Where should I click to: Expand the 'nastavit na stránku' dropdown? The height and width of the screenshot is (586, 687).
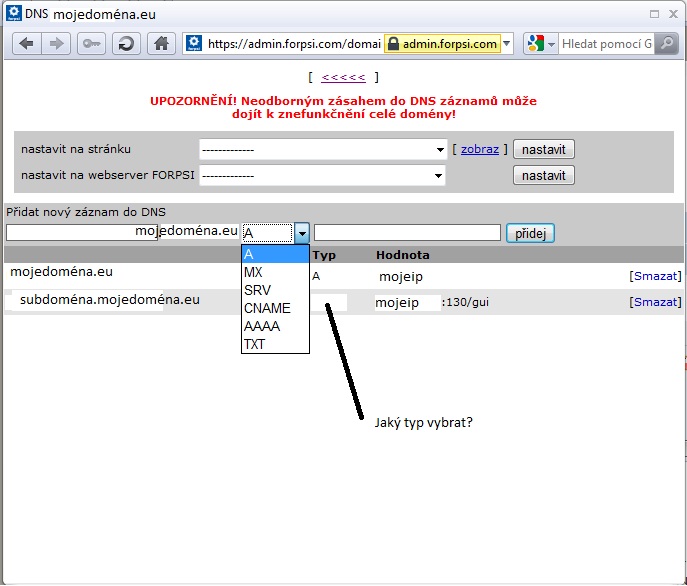(440, 150)
